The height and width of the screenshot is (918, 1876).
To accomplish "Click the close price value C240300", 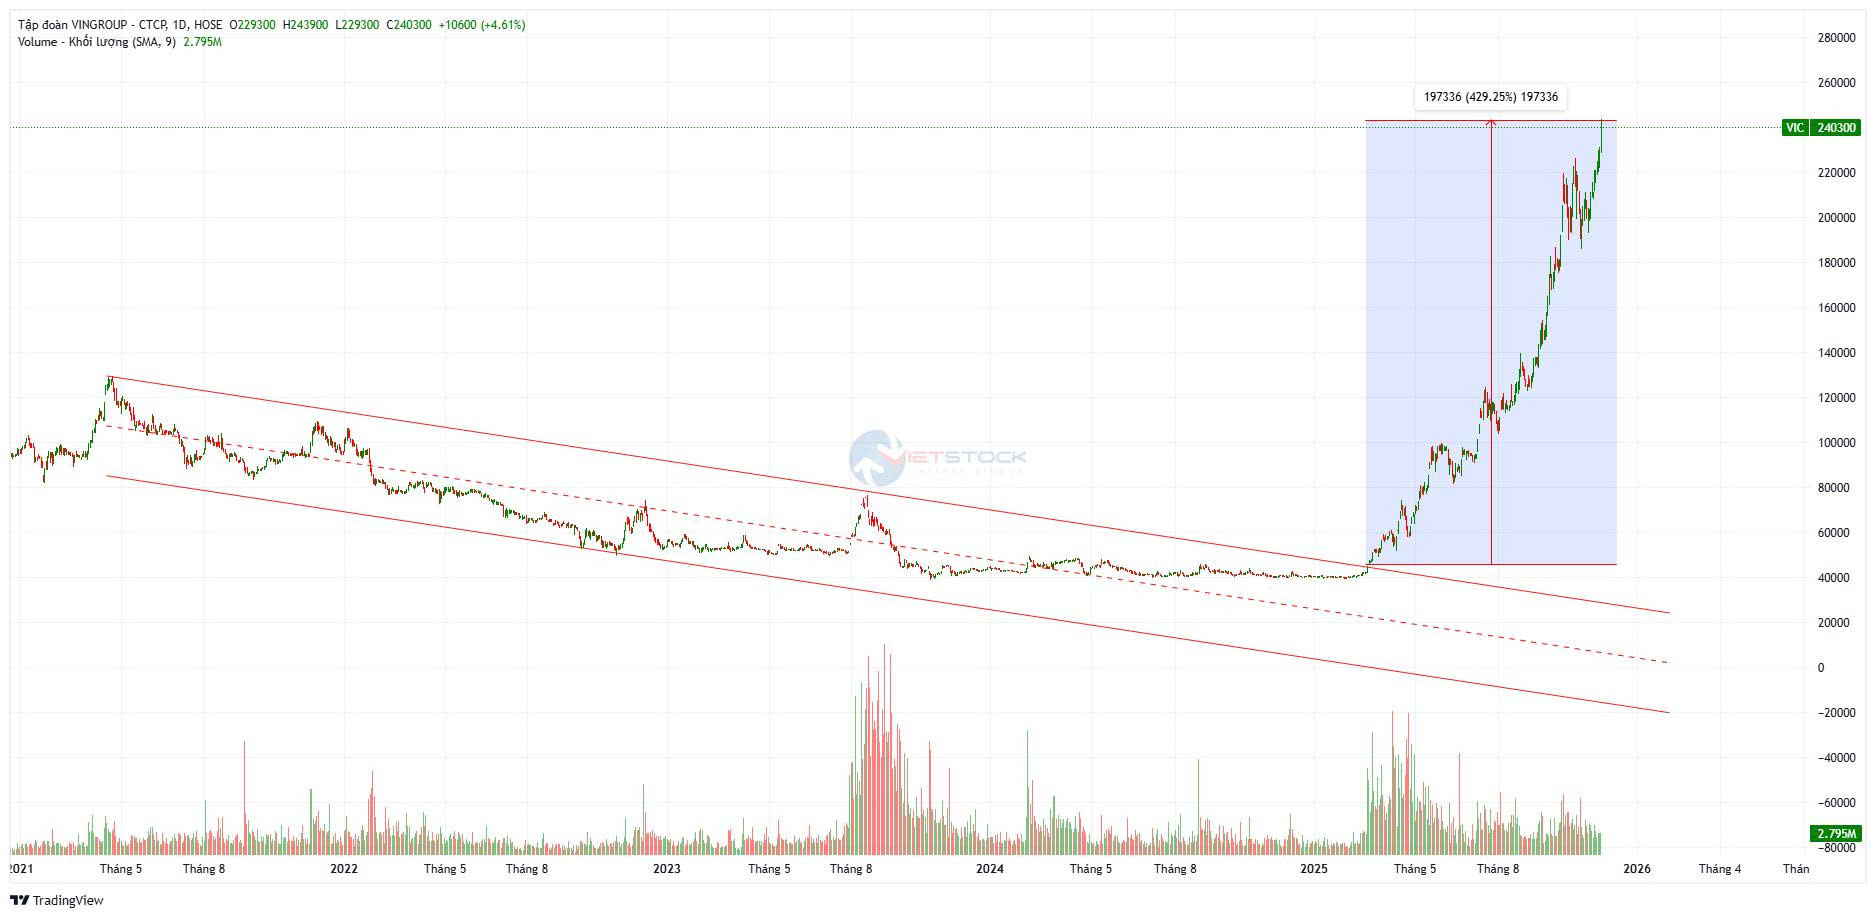I will tap(408, 25).
